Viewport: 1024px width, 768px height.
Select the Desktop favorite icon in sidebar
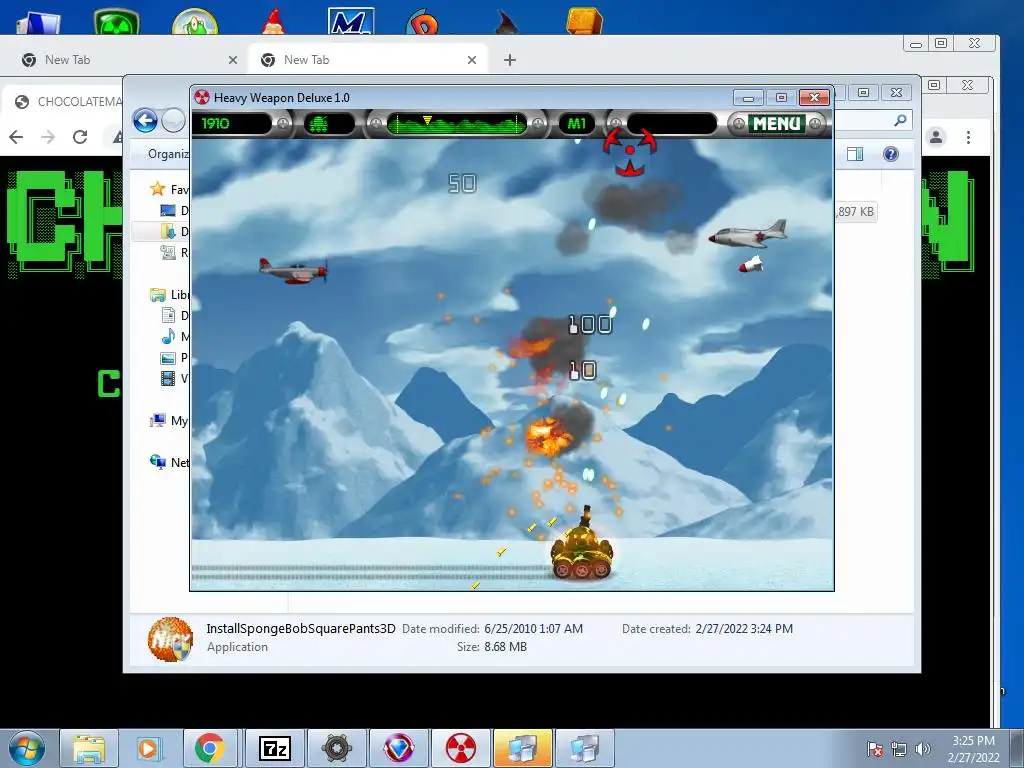coord(168,210)
